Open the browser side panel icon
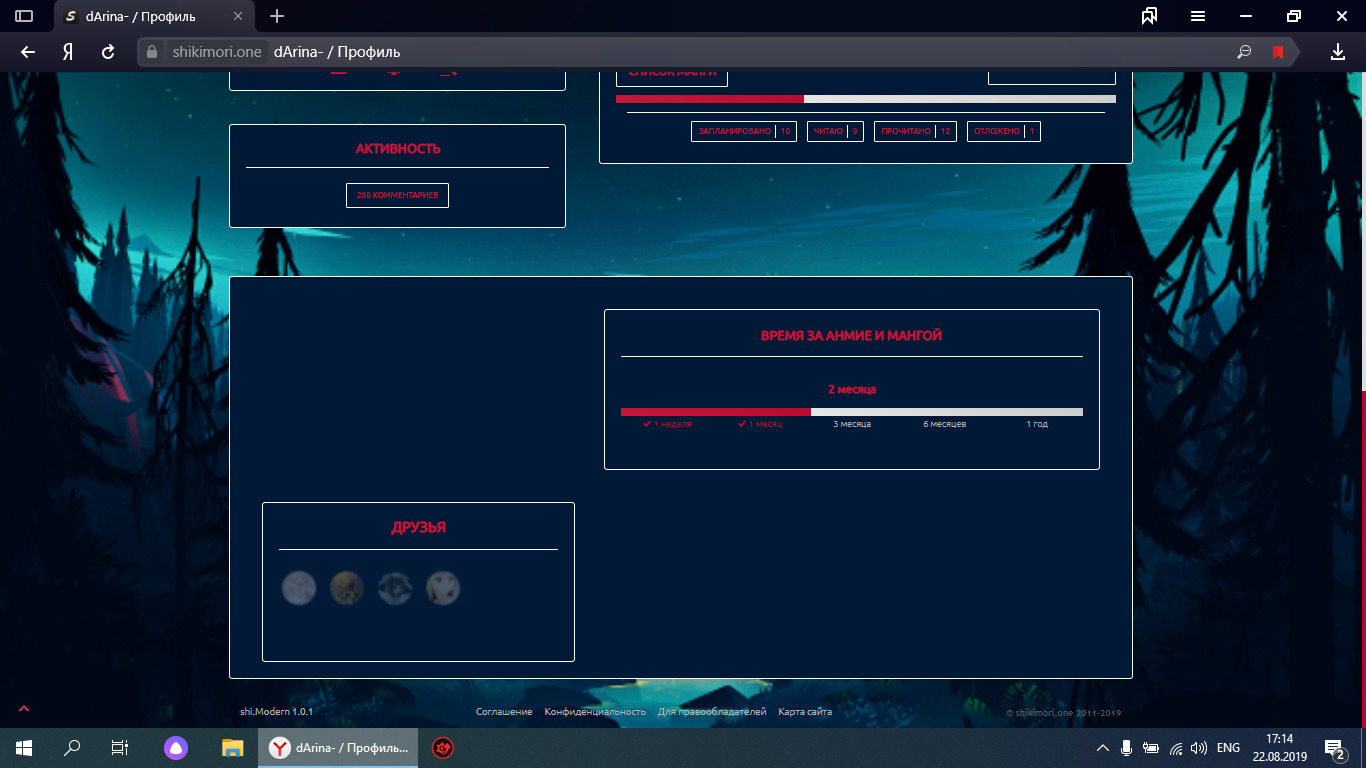The height and width of the screenshot is (768, 1366). coord(24,16)
